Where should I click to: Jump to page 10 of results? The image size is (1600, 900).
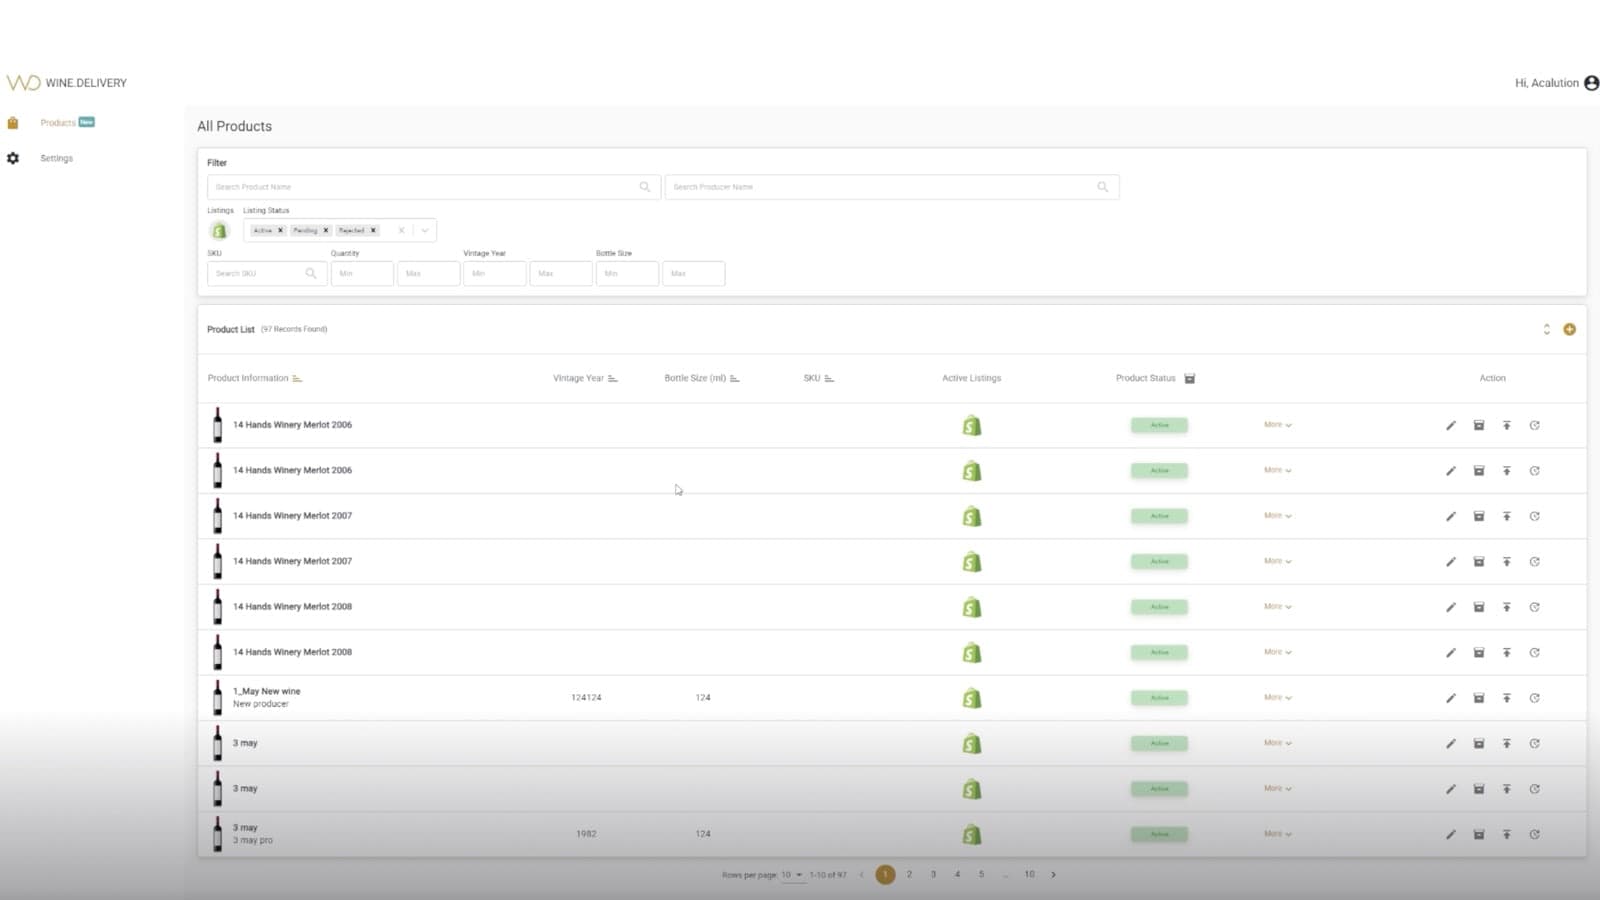(x=1029, y=875)
